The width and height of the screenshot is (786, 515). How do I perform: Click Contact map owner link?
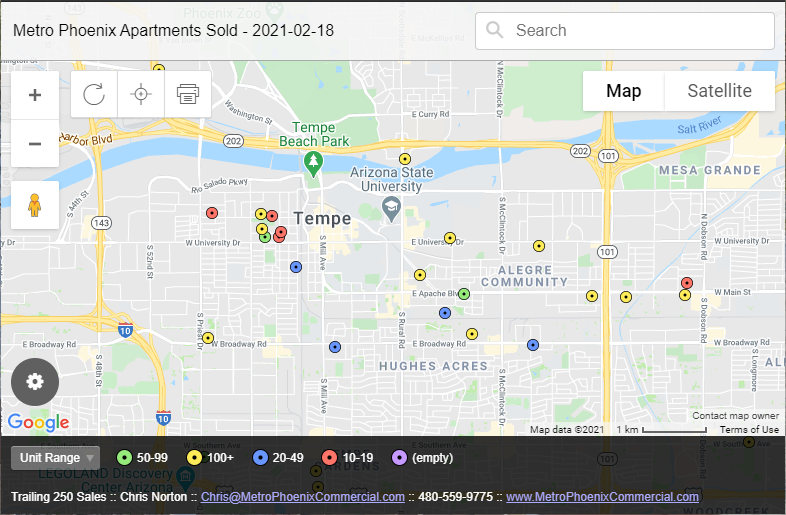coord(735,416)
